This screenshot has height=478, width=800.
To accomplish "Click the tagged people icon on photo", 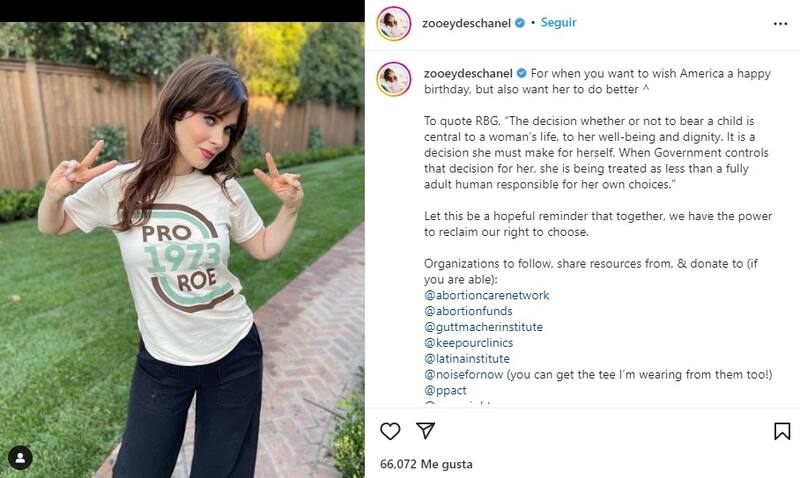I will coord(20,458).
